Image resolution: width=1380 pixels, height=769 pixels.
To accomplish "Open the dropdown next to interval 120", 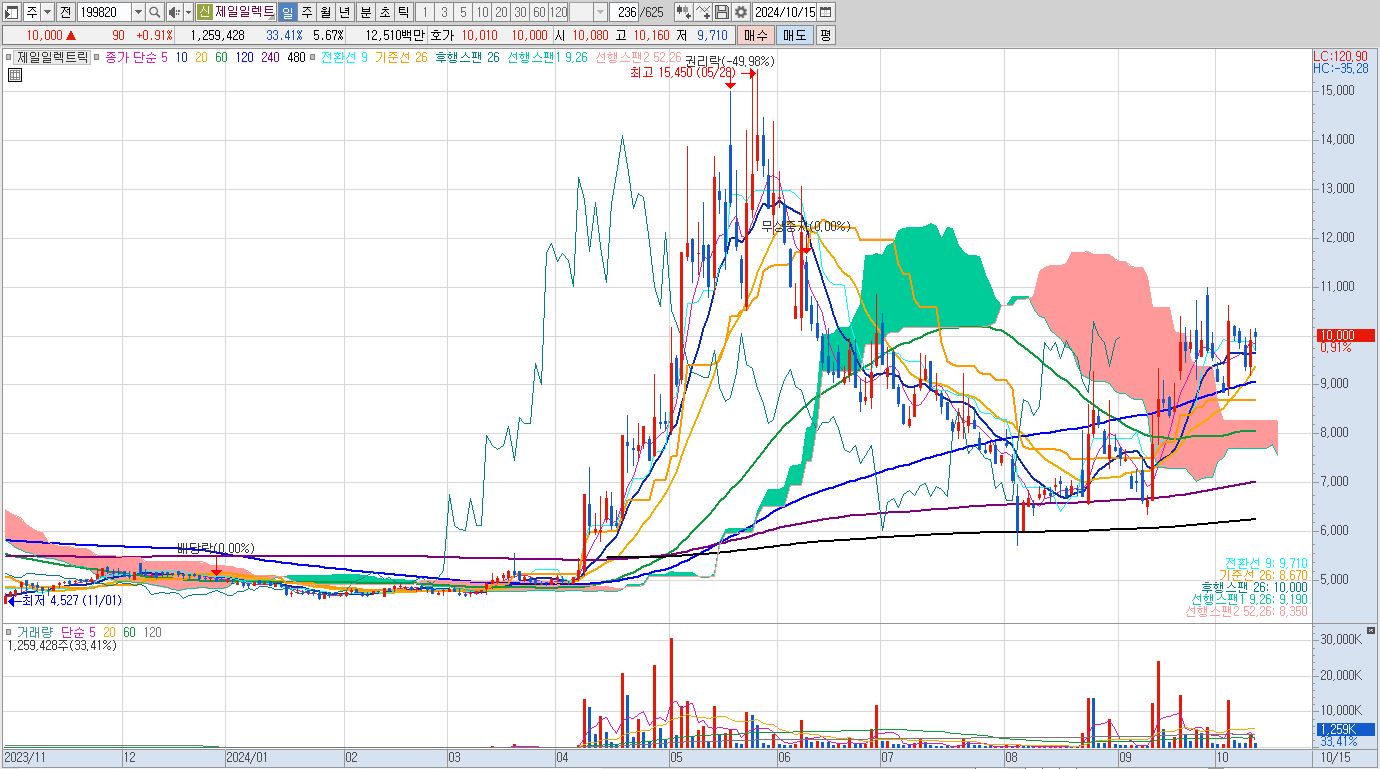I will (x=600, y=12).
